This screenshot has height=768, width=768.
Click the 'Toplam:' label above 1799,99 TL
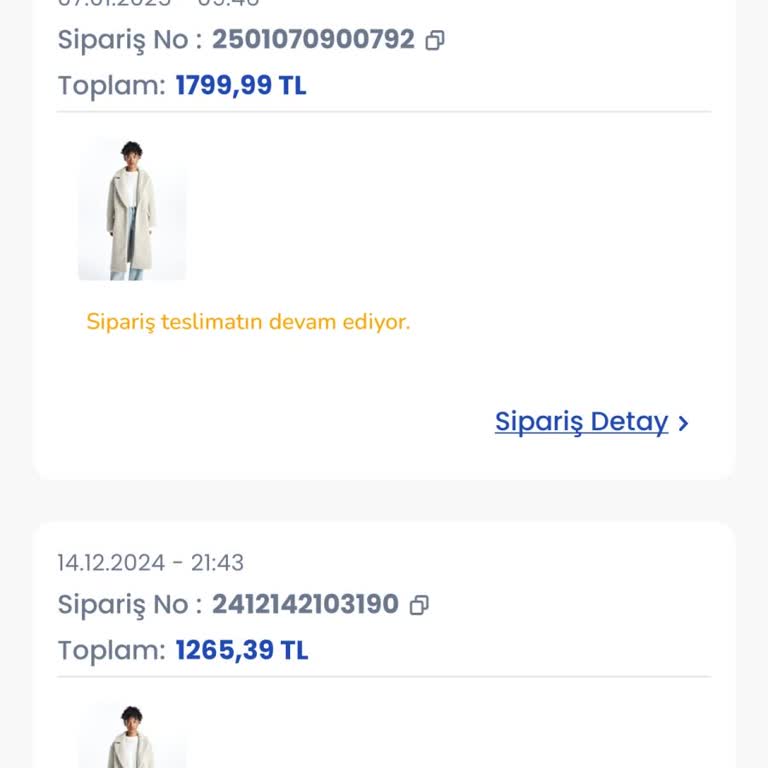coord(111,86)
